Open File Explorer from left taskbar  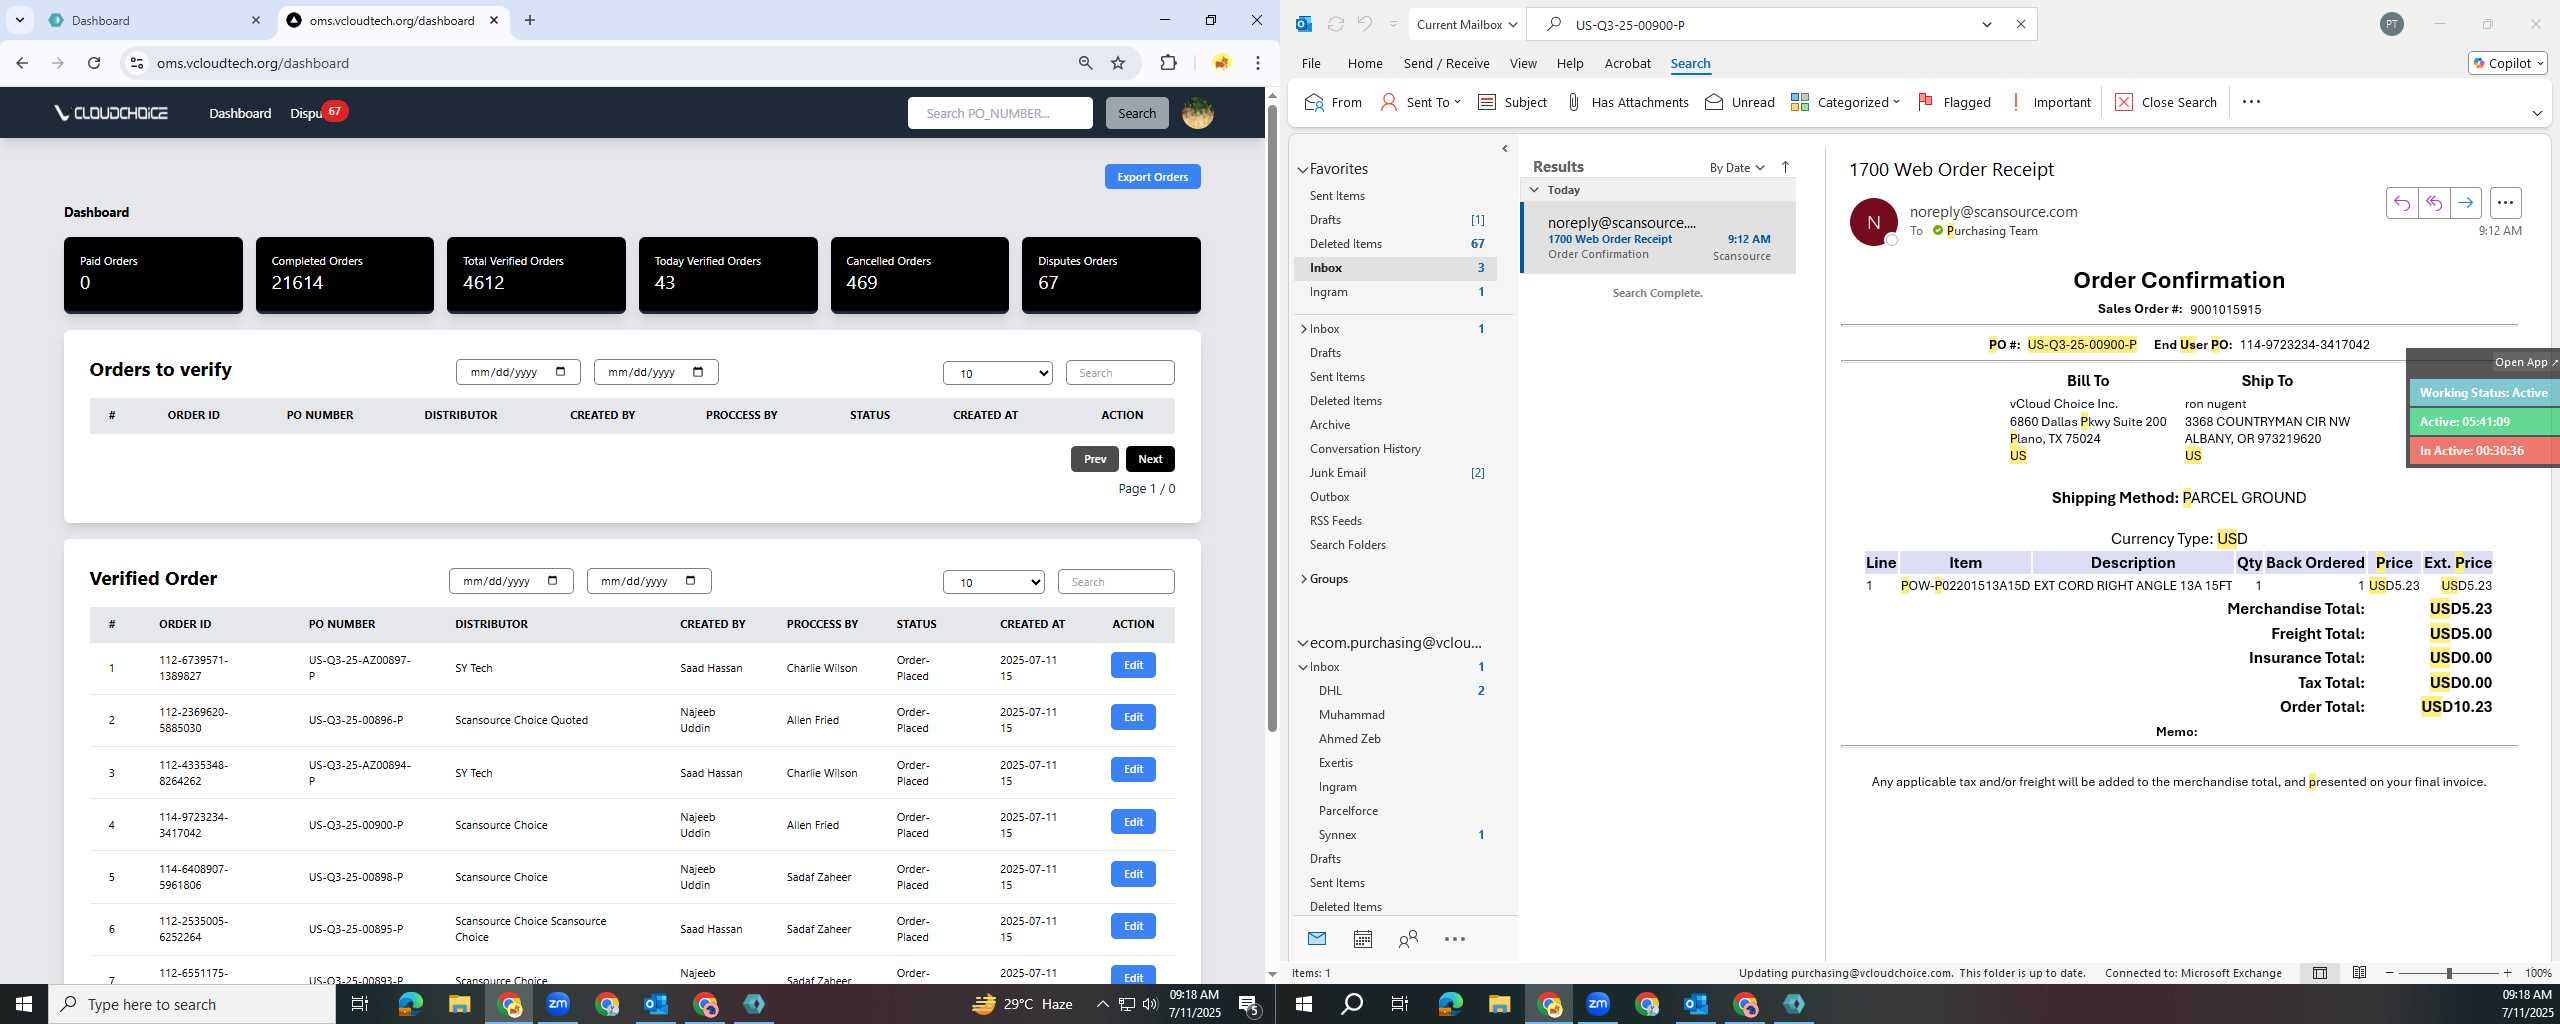click(459, 1004)
